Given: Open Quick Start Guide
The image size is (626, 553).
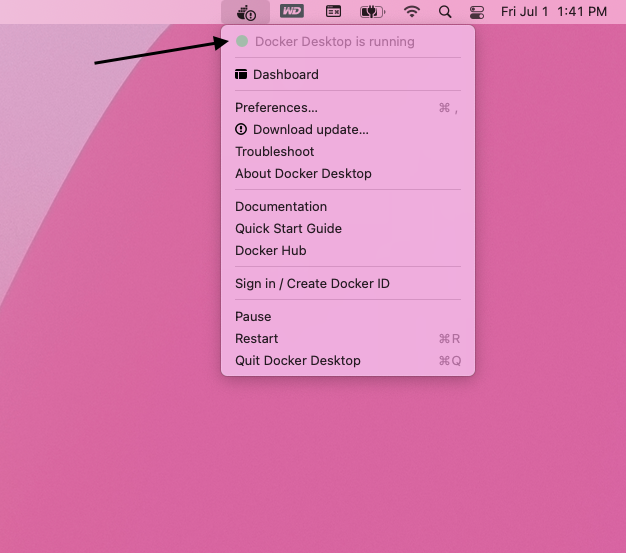Looking at the screenshot, I should point(348,228).
